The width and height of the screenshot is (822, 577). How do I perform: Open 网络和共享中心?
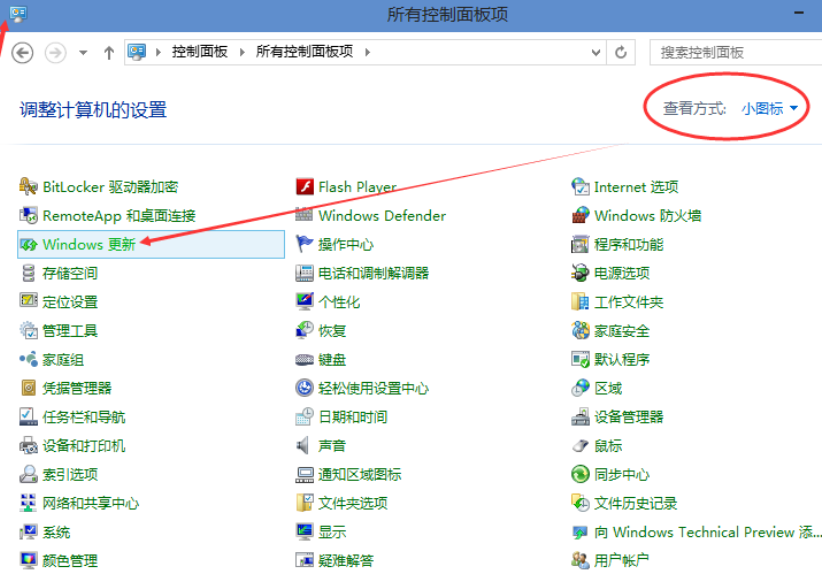[90, 501]
